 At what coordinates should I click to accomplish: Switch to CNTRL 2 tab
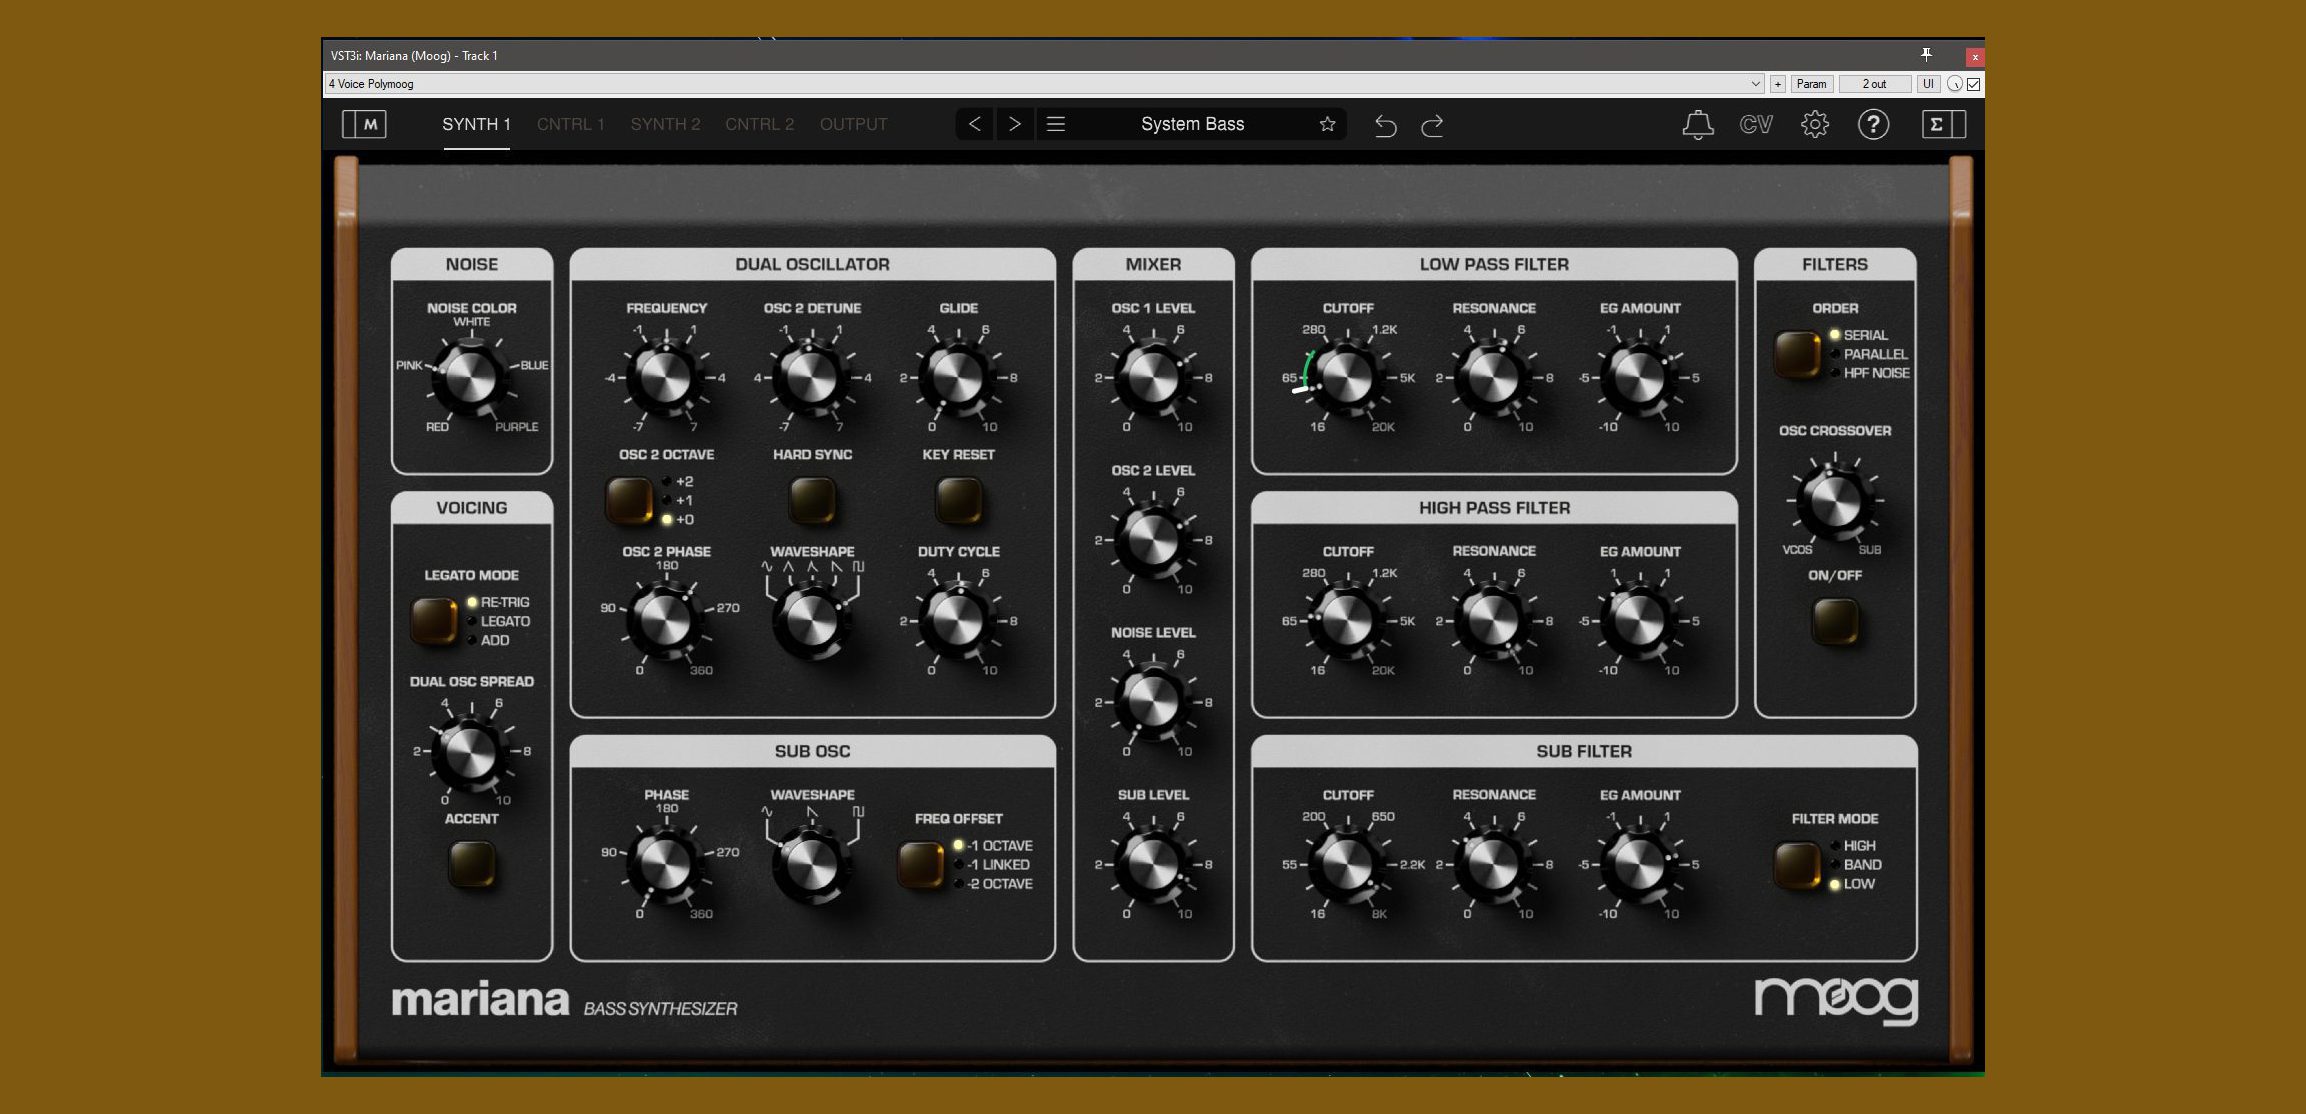759,124
